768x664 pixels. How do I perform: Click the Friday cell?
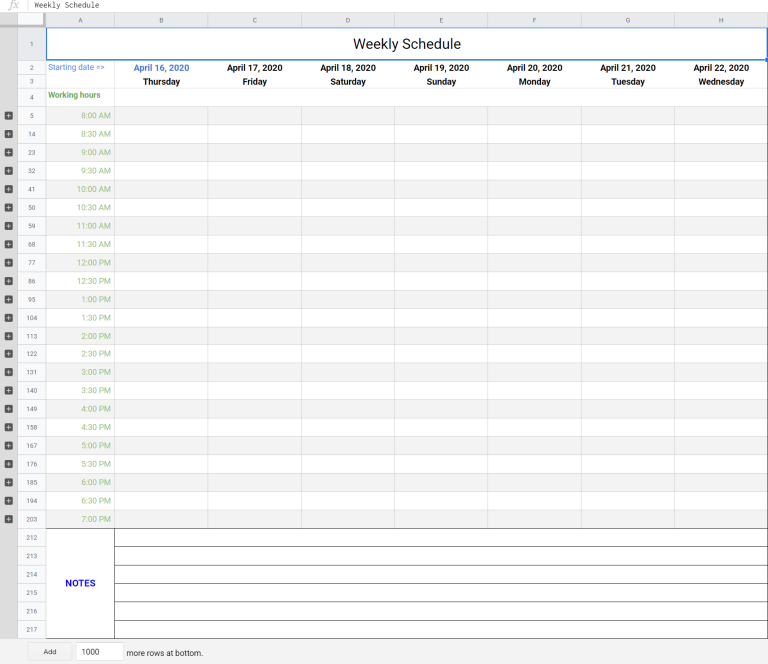[x=255, y=82]
